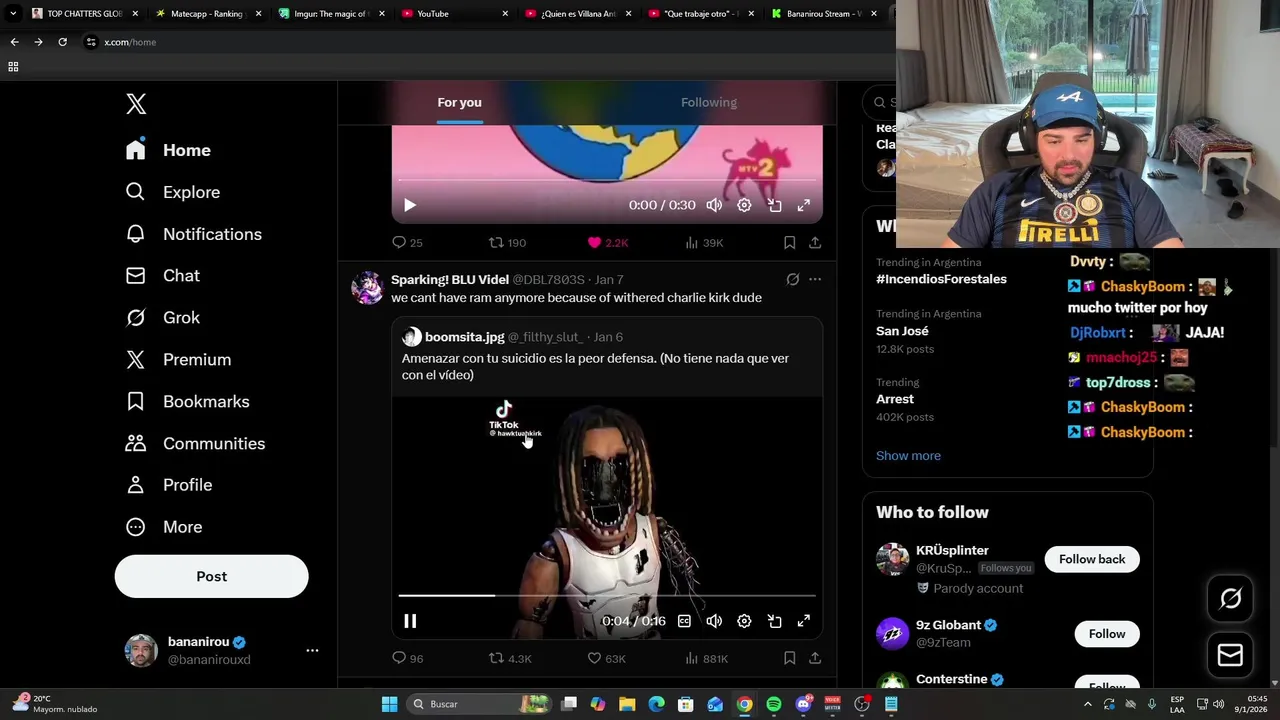Toggle picture-in-picture on the top video

(774, 205)
